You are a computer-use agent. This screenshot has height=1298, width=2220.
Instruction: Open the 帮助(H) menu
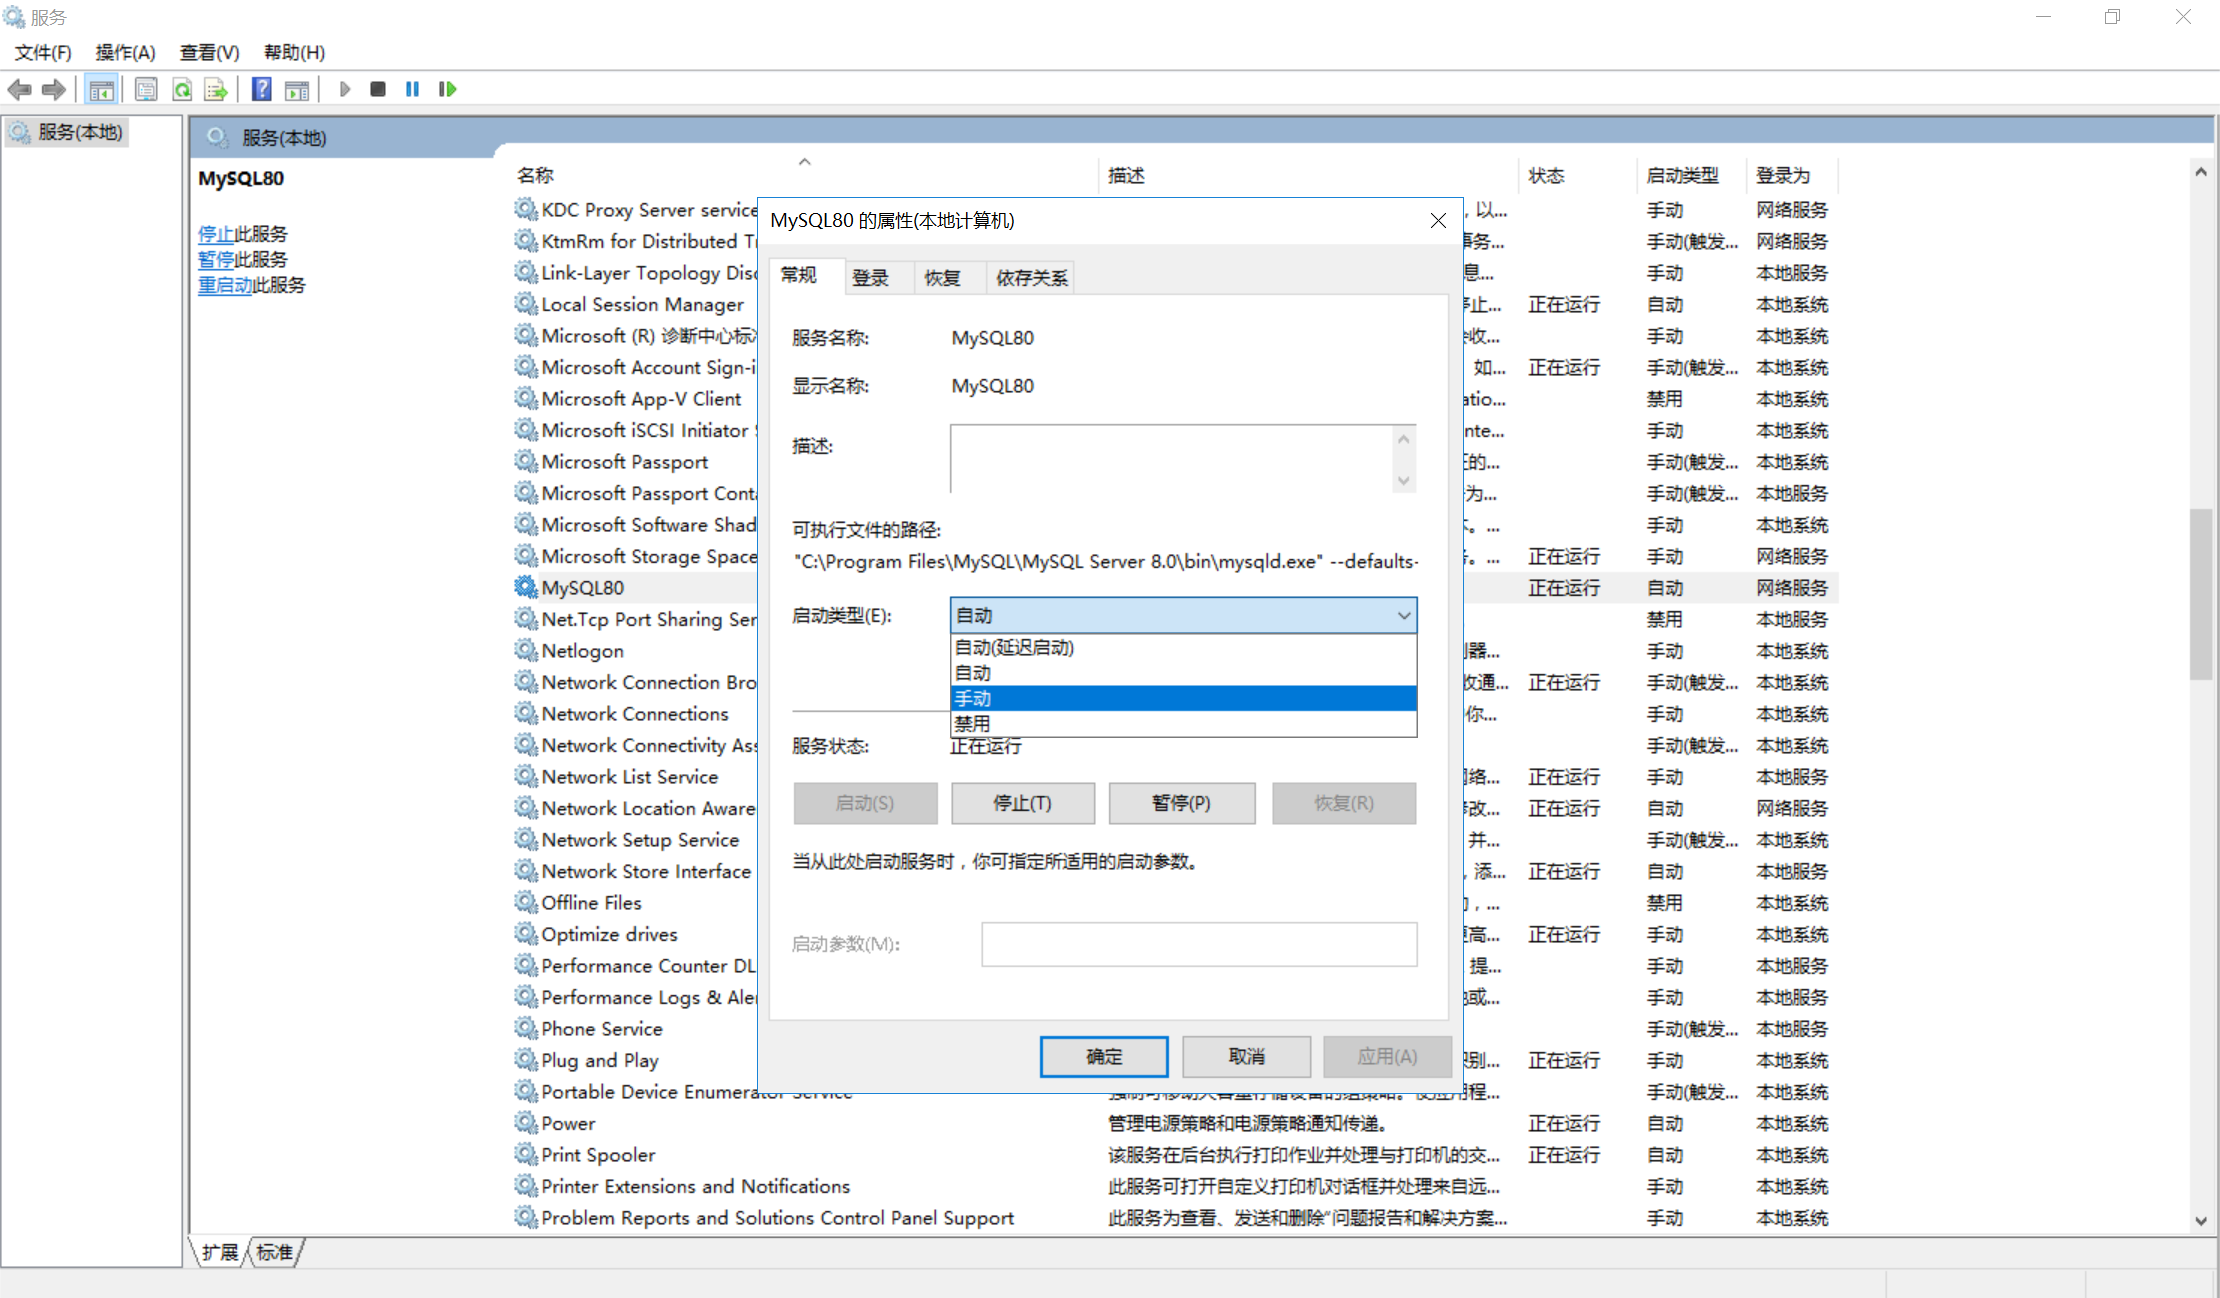(x=294, y=52)
